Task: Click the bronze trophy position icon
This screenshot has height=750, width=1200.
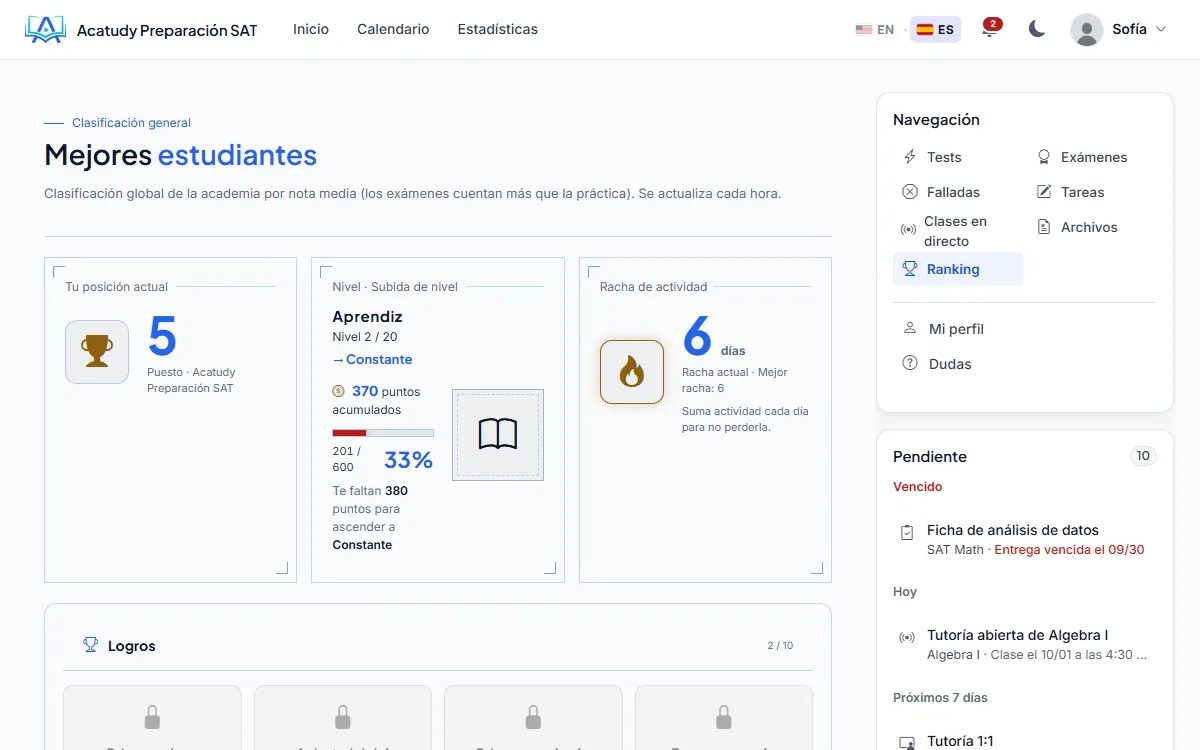Action: pos(97,352)
